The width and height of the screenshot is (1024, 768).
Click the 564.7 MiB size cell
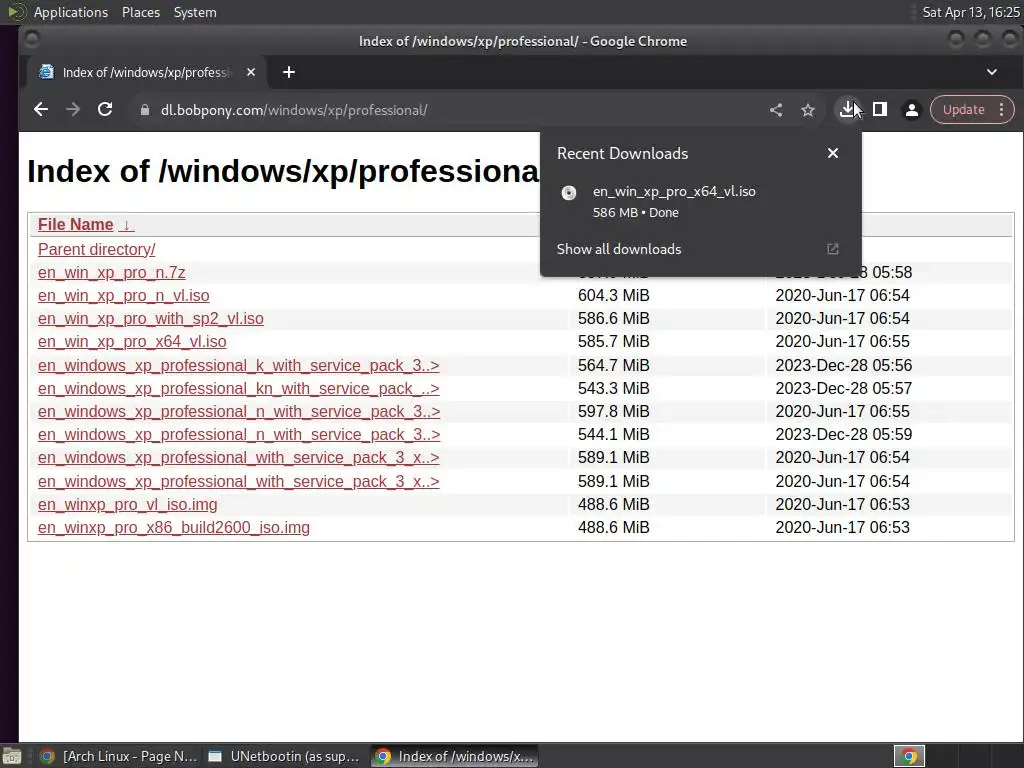pos(613,366)
